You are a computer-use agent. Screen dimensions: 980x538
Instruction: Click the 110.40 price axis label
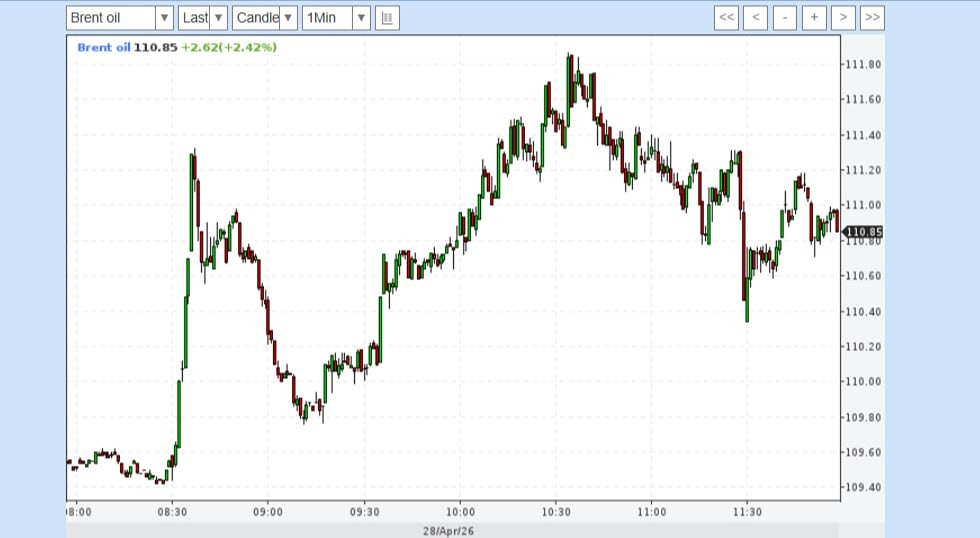pos(863,311)
